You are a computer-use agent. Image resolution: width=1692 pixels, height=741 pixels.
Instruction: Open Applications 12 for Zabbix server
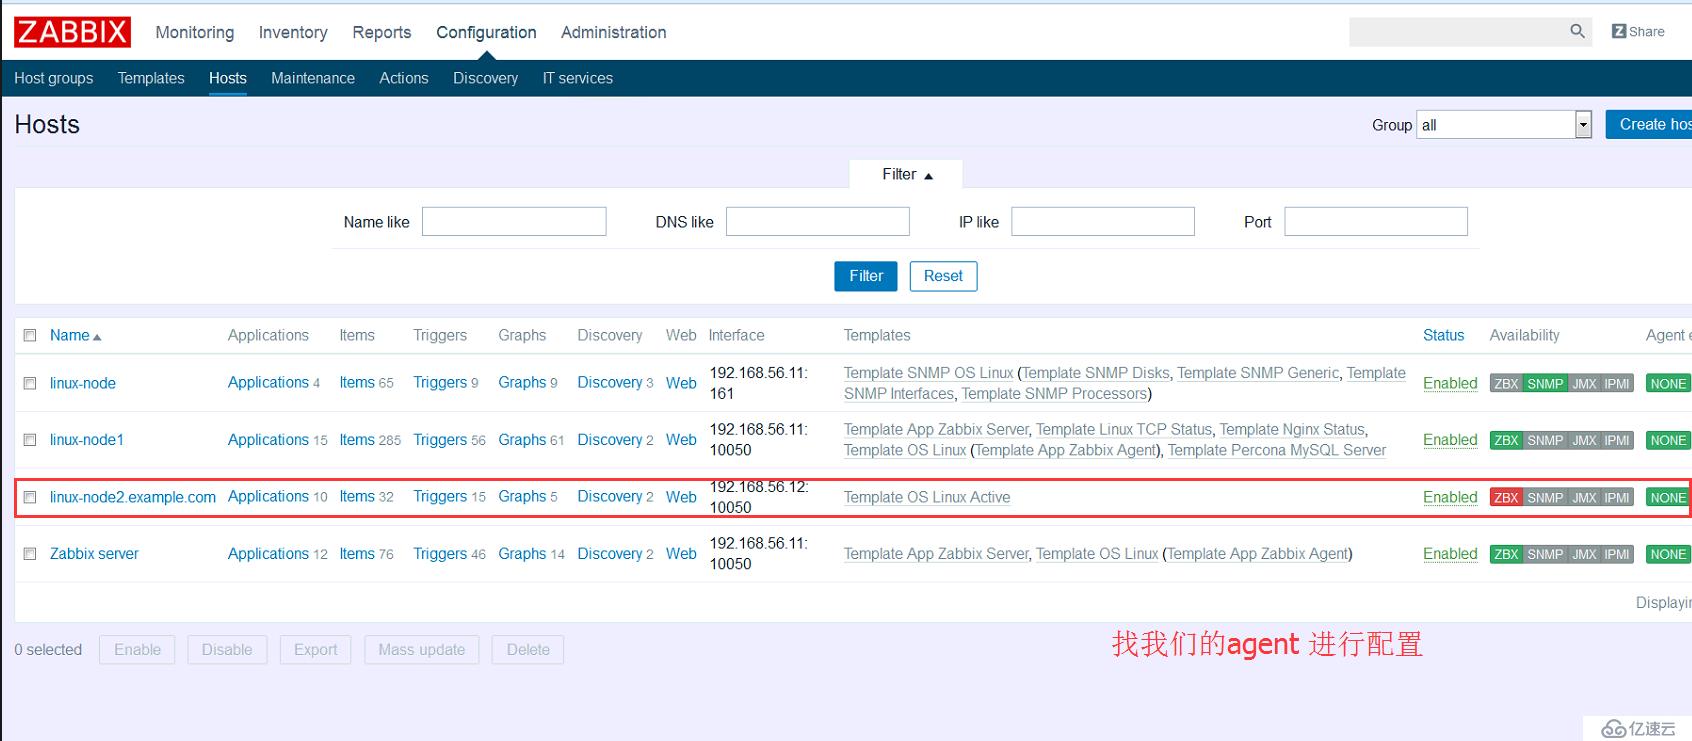click(268, 553)
